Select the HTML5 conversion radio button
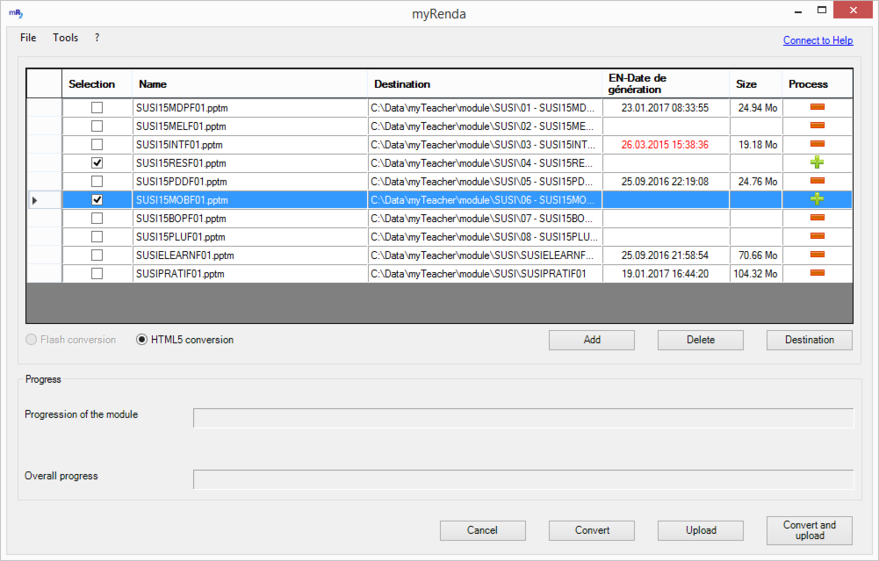 [x=142, y=340]
